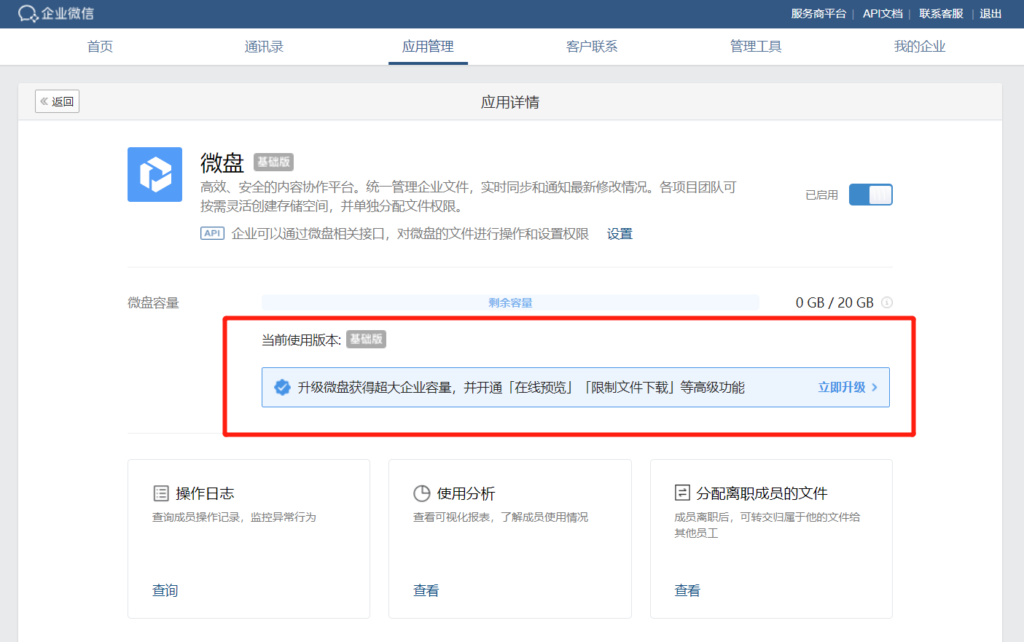Click the 微盘容量 label
The image size is (1024, 642).
153,303
